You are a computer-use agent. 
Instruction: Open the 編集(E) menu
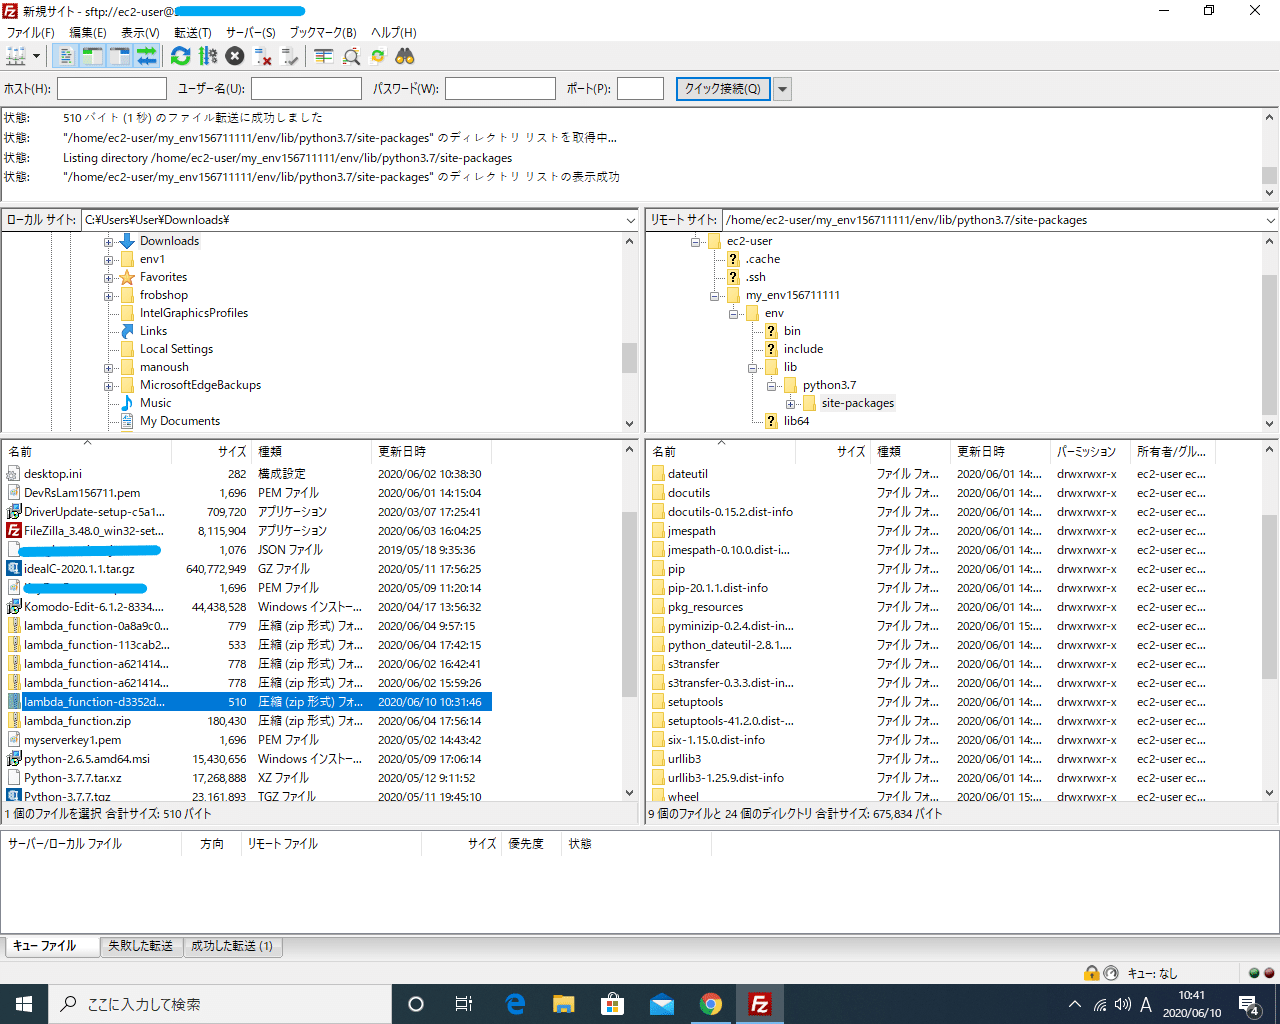click(88, 33)
